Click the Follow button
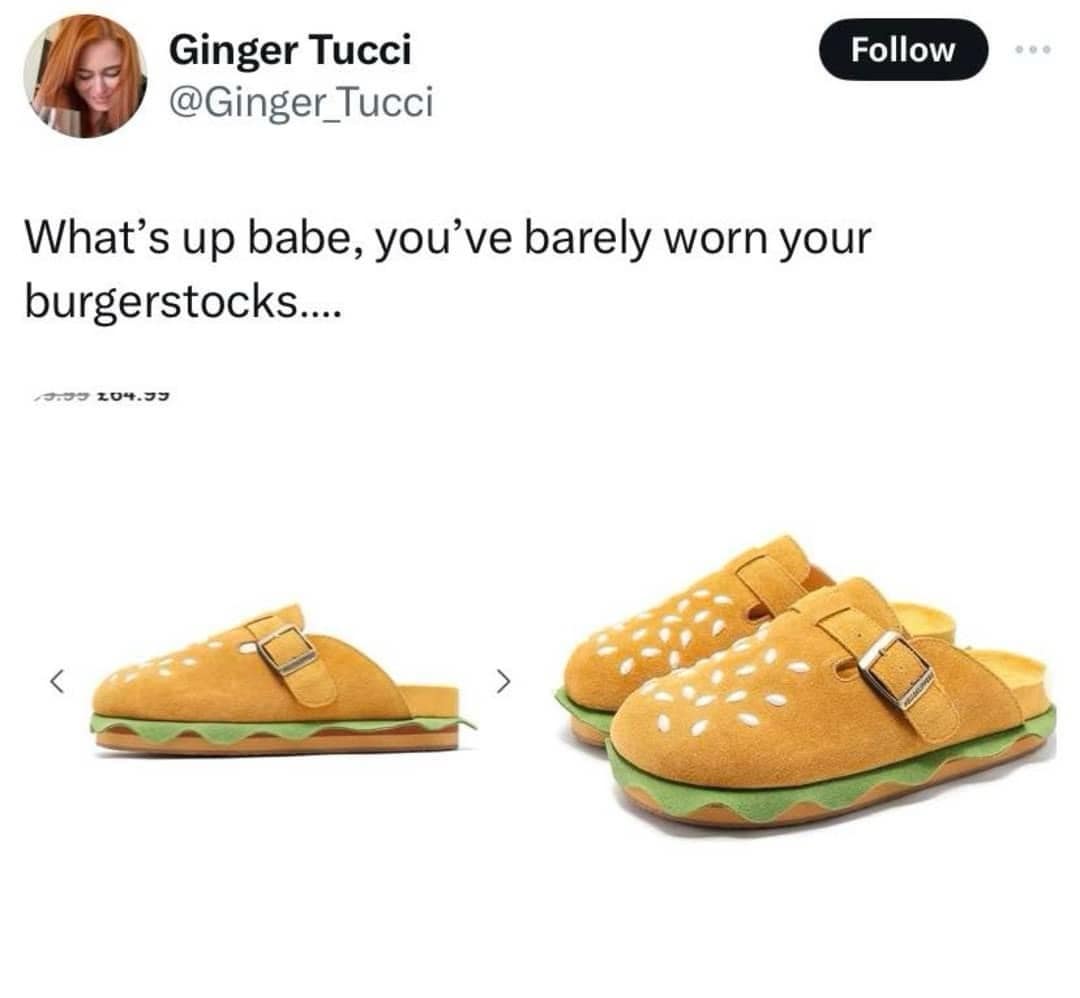 point(903,50)
